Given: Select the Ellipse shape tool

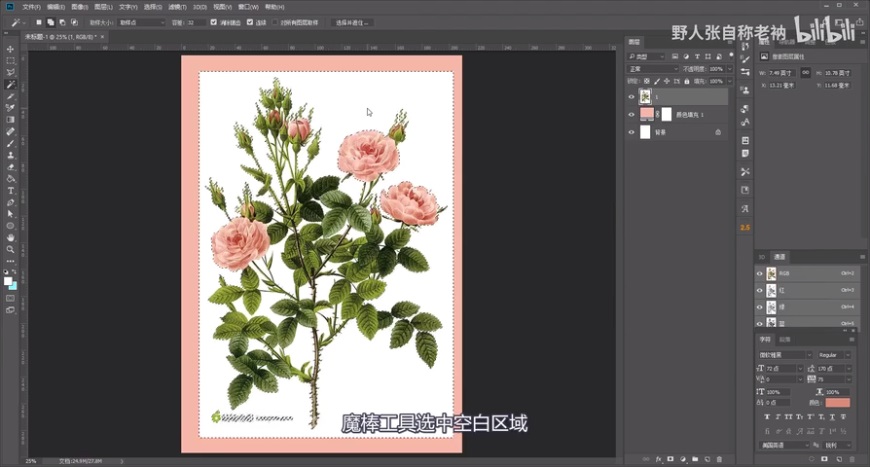Looking at the screenshot, I should [x=10, y=226].
